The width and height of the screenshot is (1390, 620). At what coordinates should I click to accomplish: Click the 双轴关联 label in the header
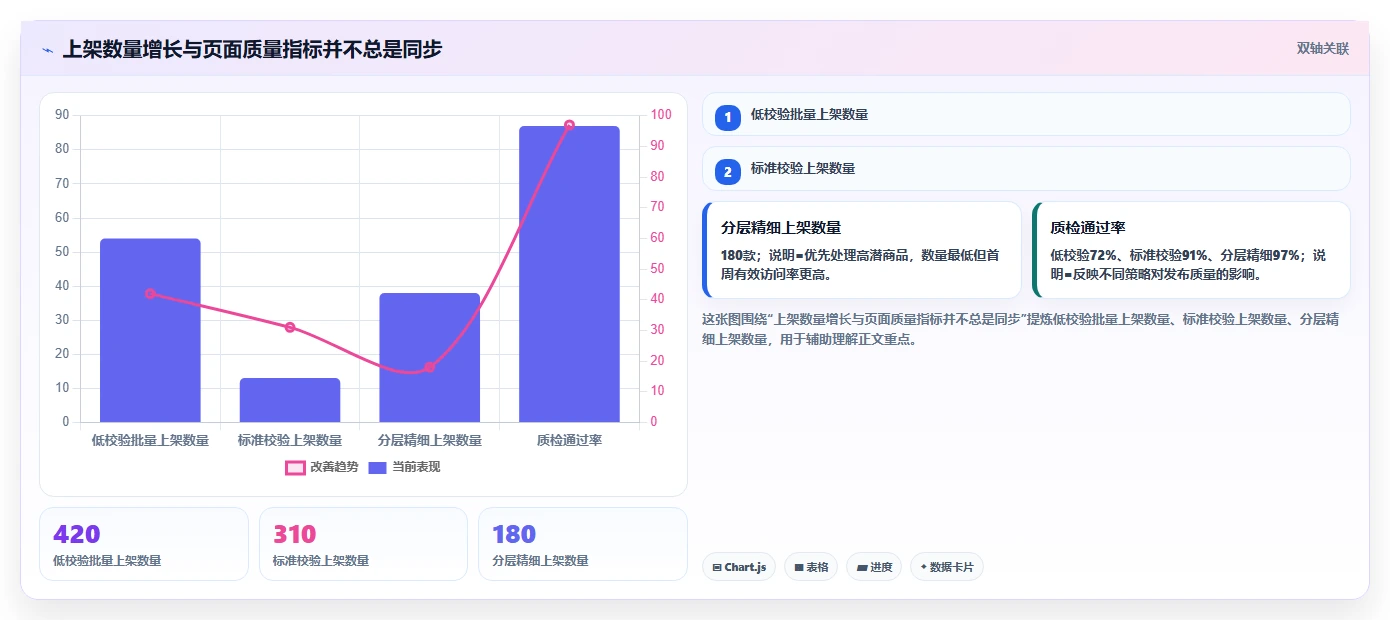click(1323, 49)
